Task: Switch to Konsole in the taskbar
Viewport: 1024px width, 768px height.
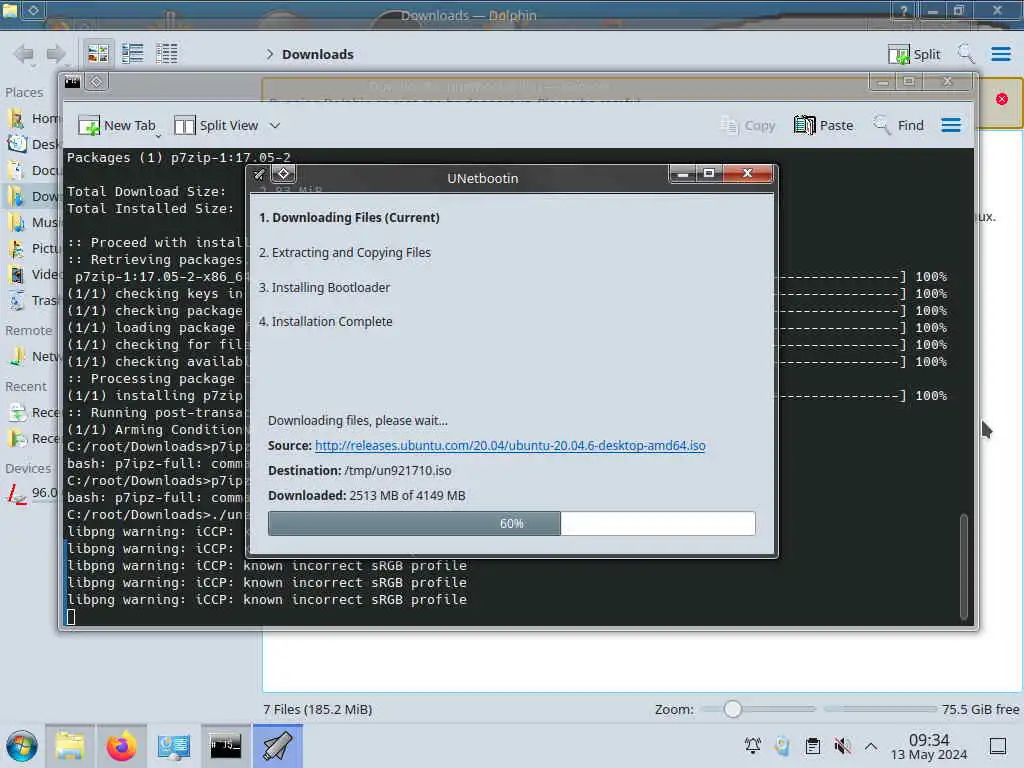Action: 225,746
